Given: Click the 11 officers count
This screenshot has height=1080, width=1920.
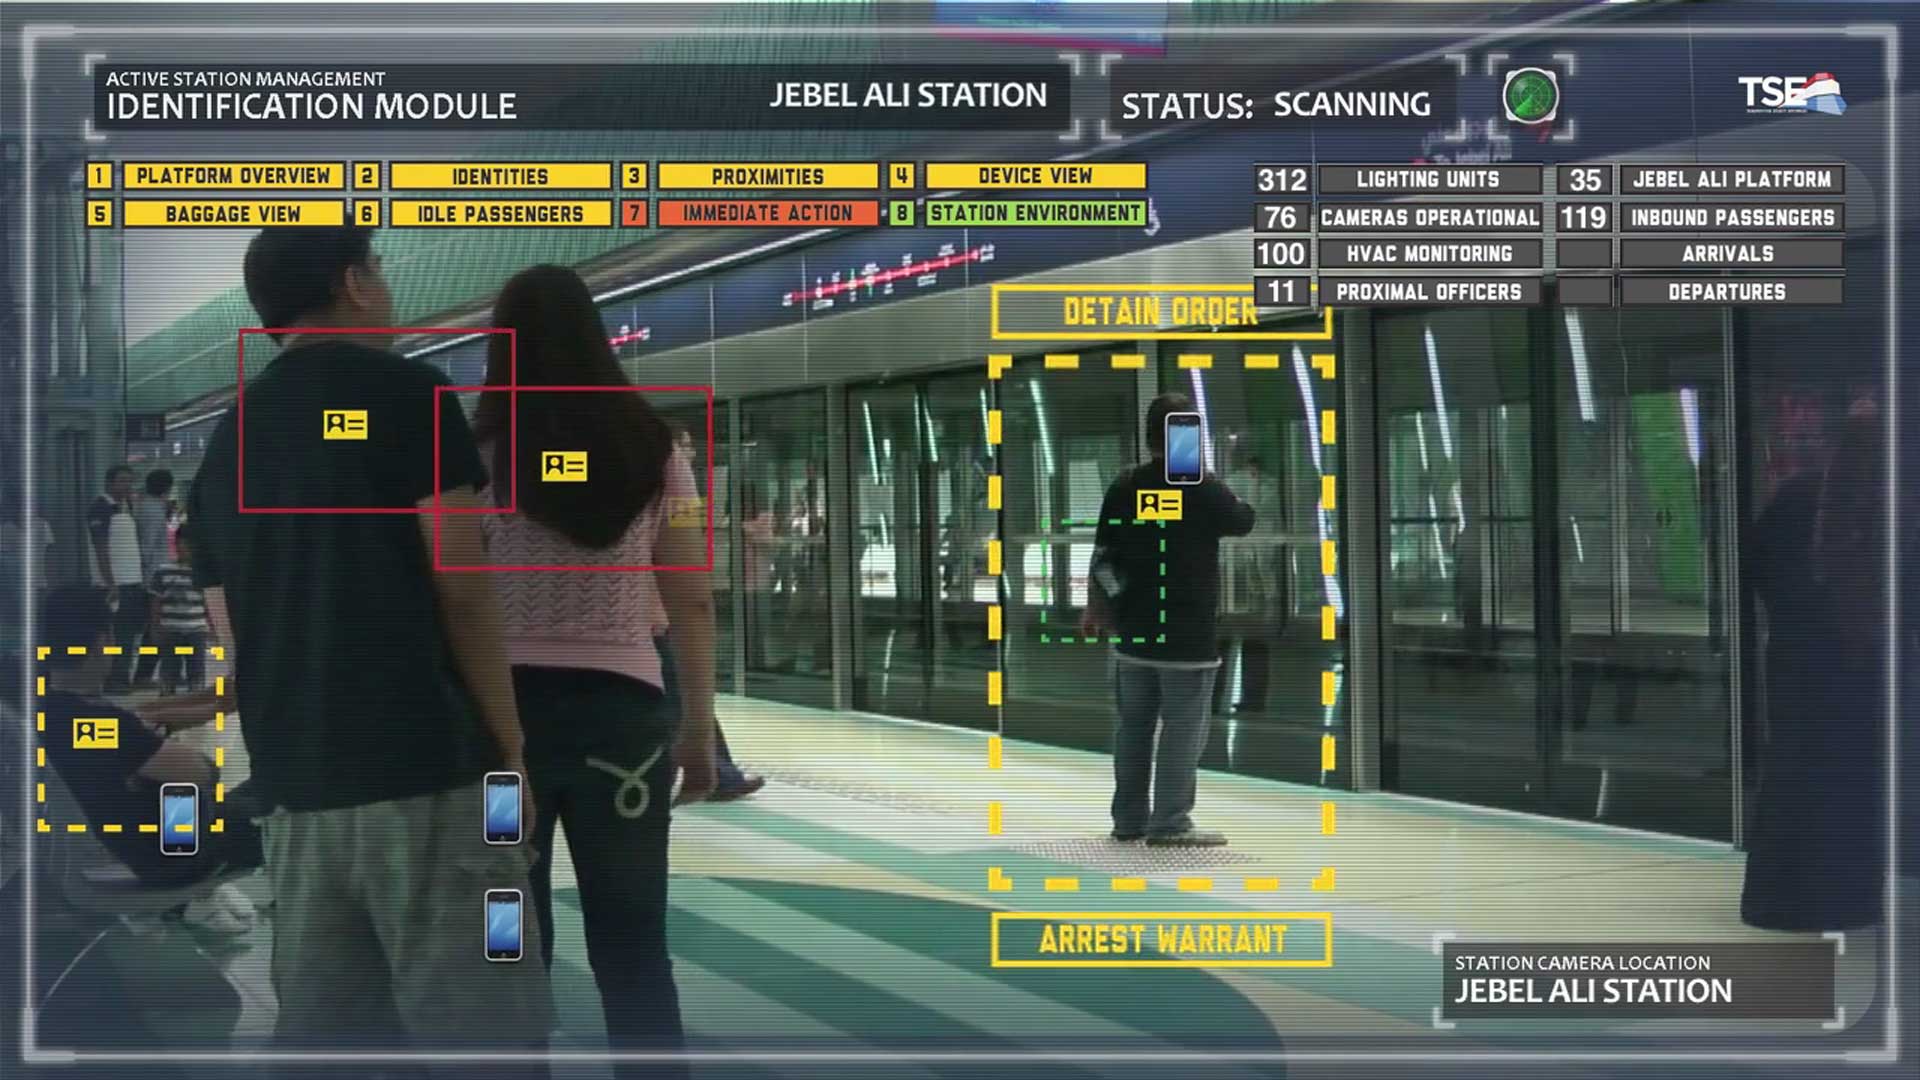Looking at the screenshot, I should coord(1282,292).
